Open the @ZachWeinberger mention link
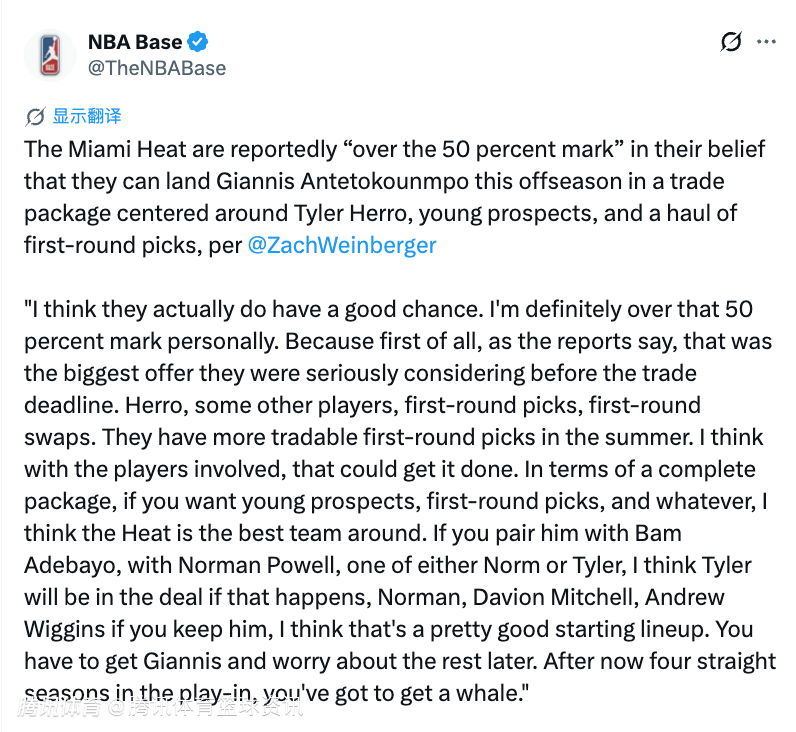 click(342, 245)
